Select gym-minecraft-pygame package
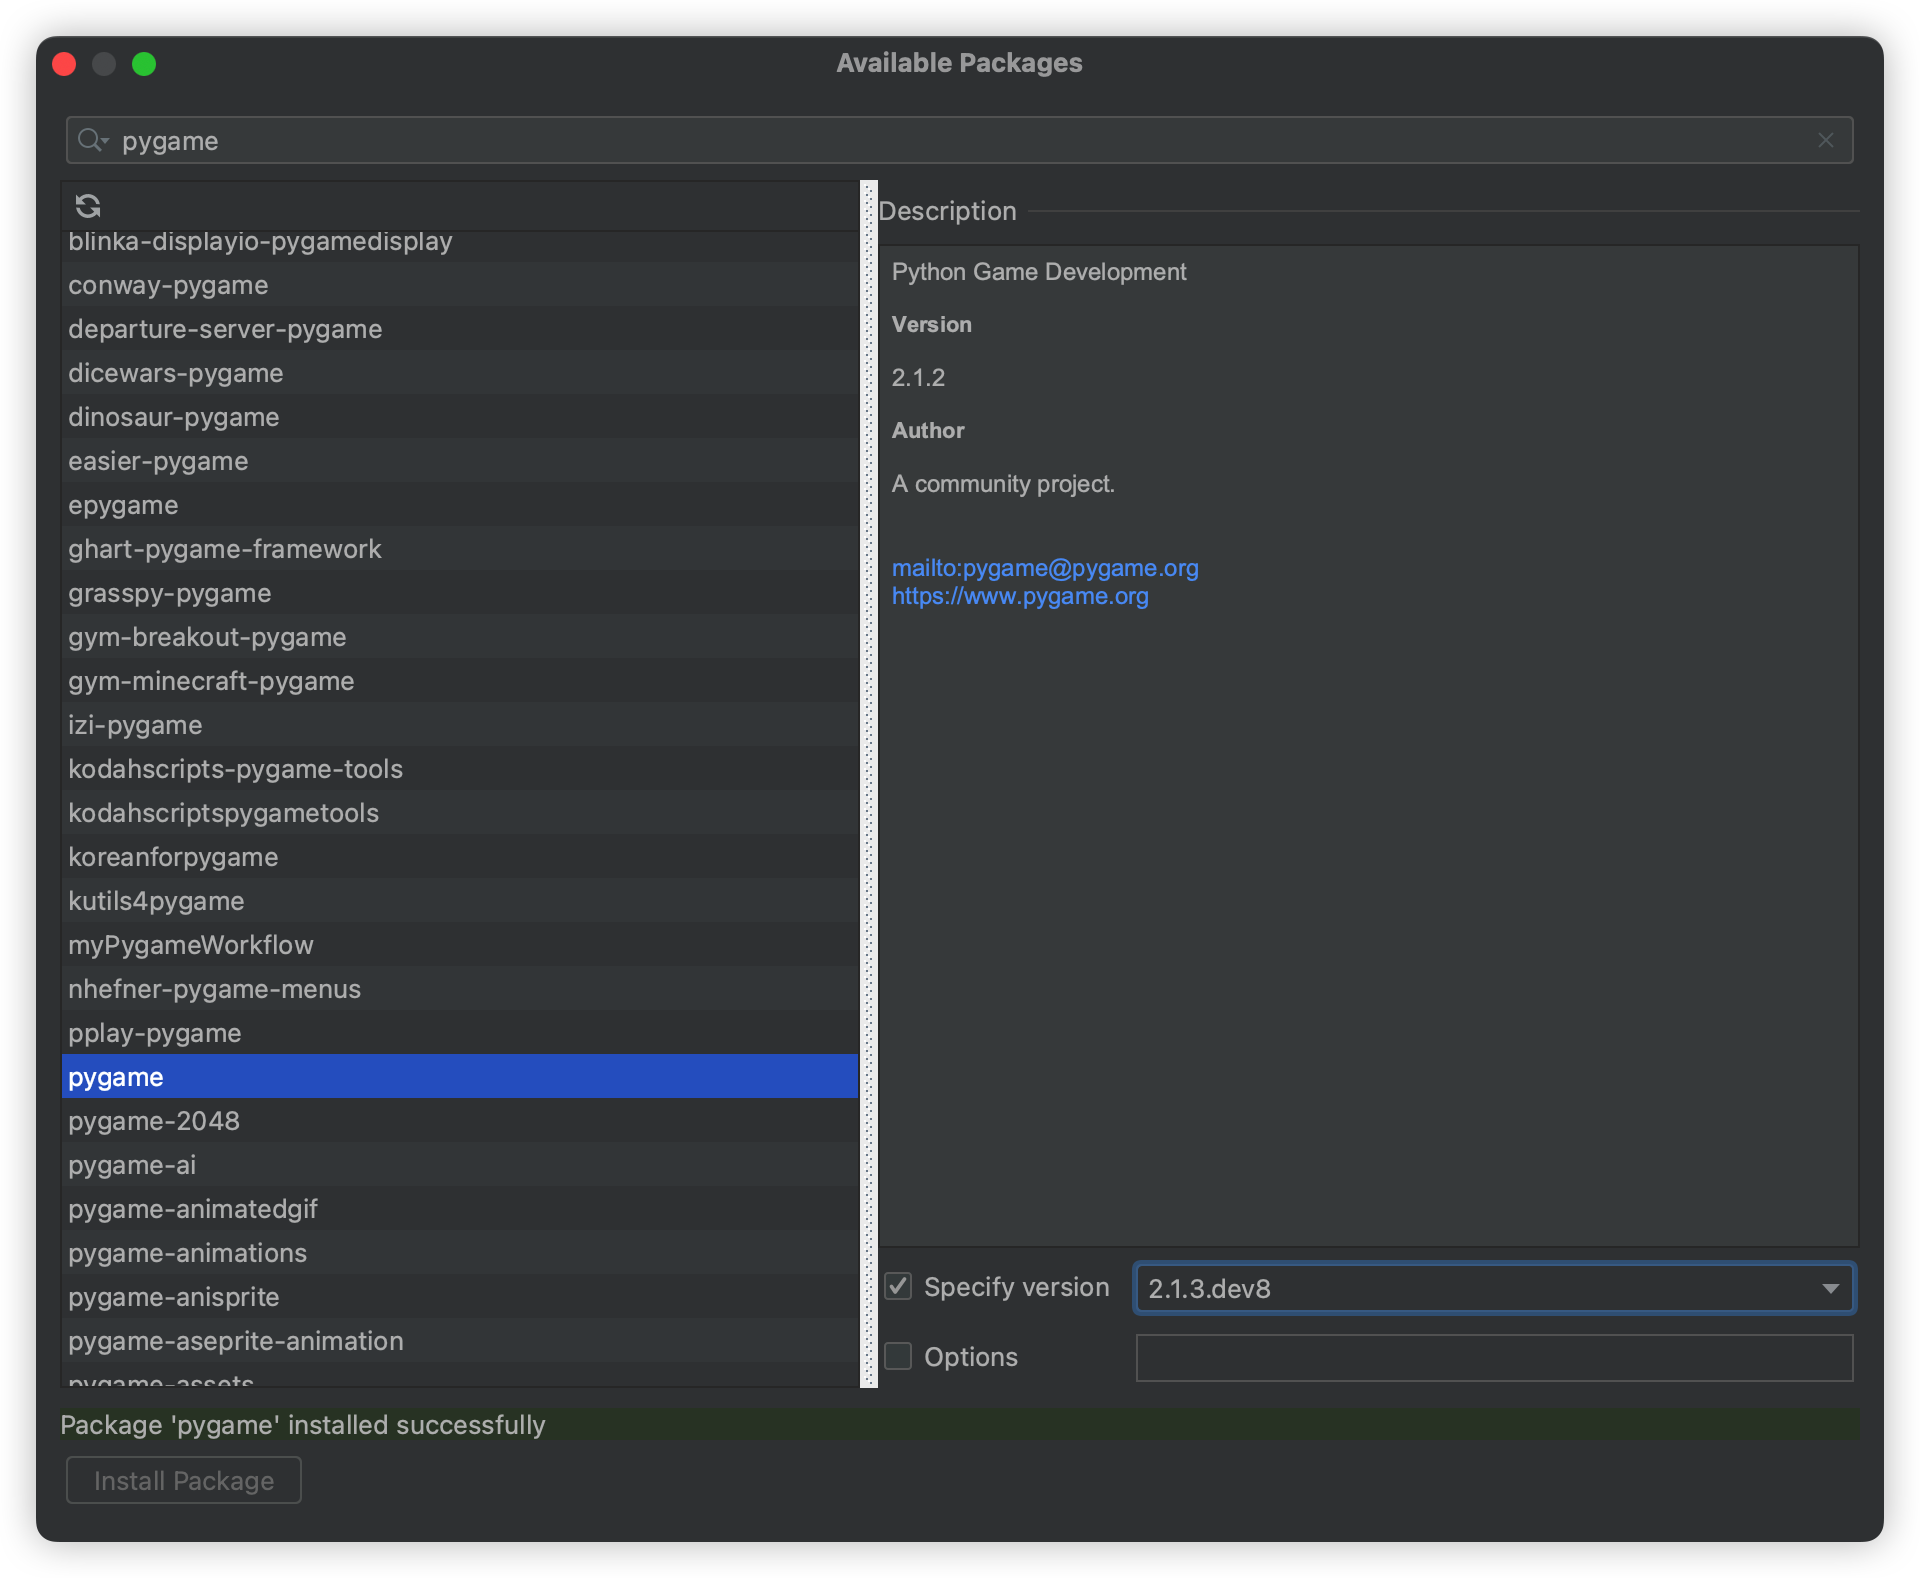Image resolution: width=1920 pixels, height=1578 pixels. coord(460,681)
